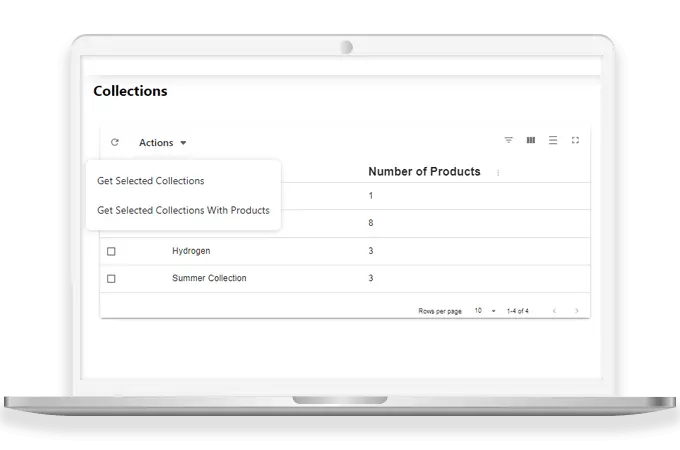This screenshot has height=450, width=680.
Task: Click the Hydrogen collection name
Action: (x=191, y=251)
